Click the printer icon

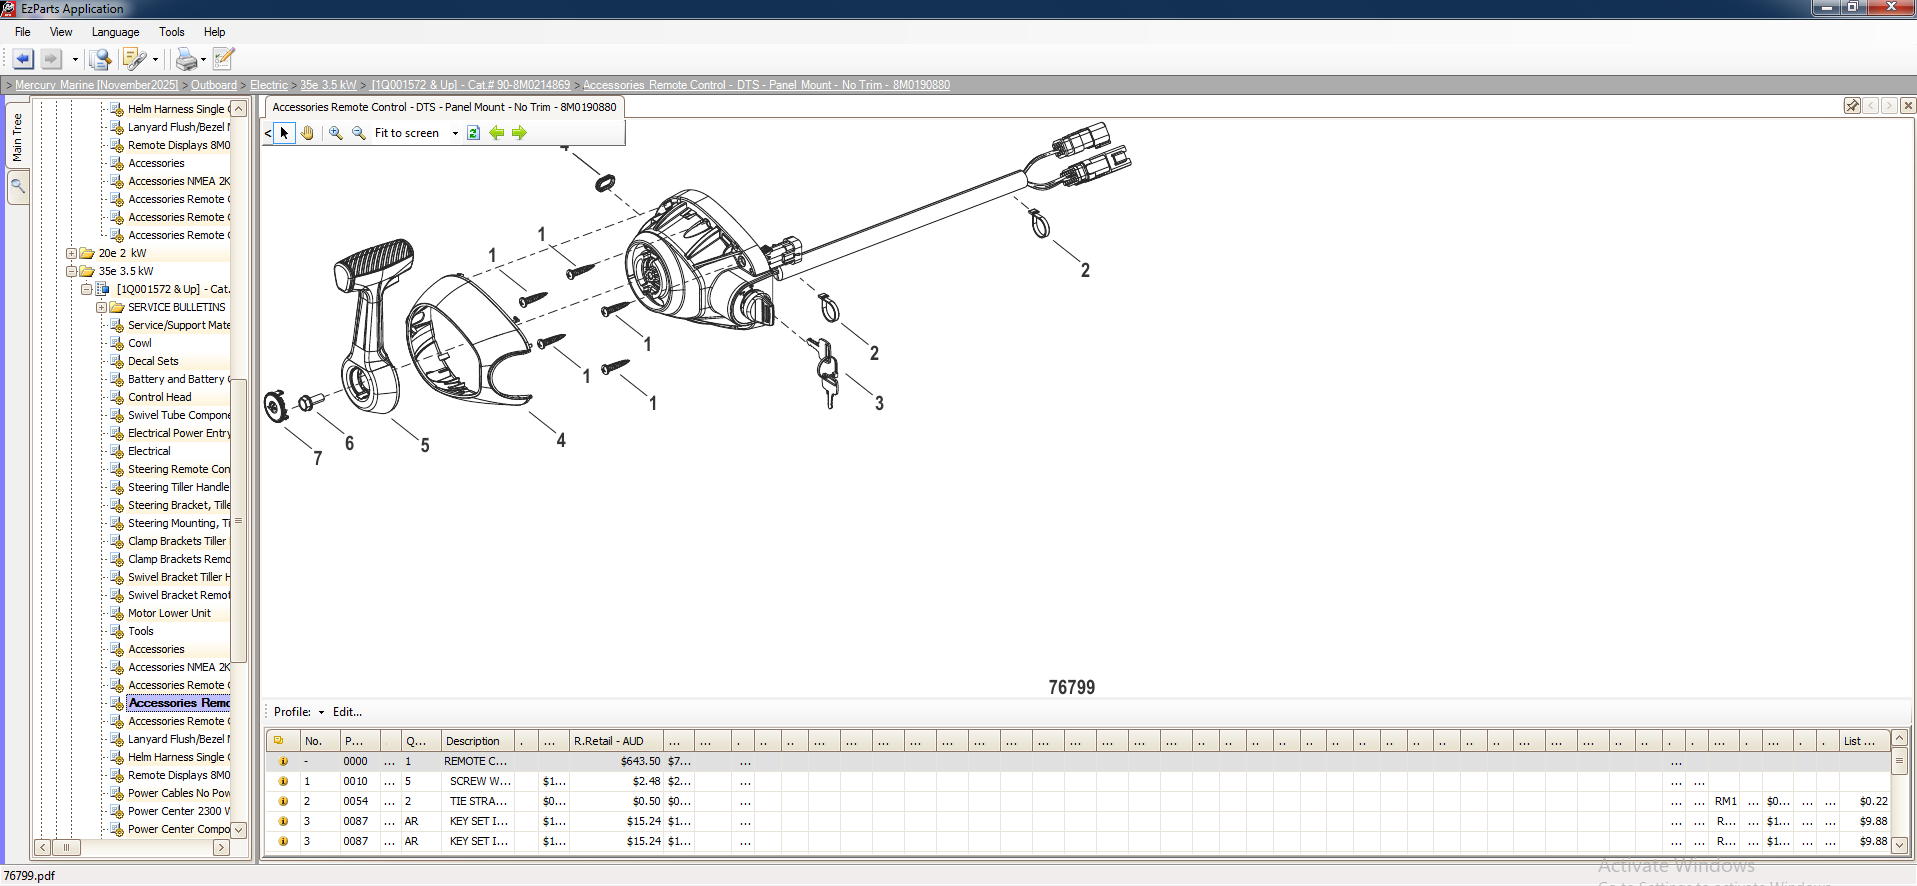click(x=186, y=60)
